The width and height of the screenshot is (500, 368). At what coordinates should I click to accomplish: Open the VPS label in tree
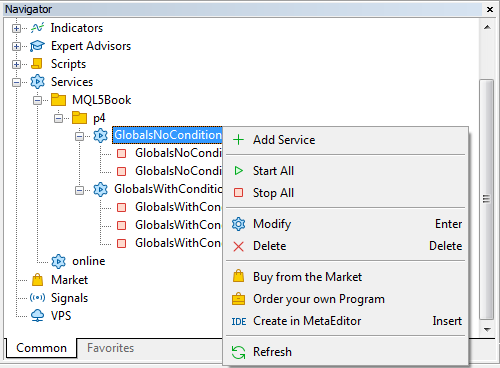pos(61,316)
